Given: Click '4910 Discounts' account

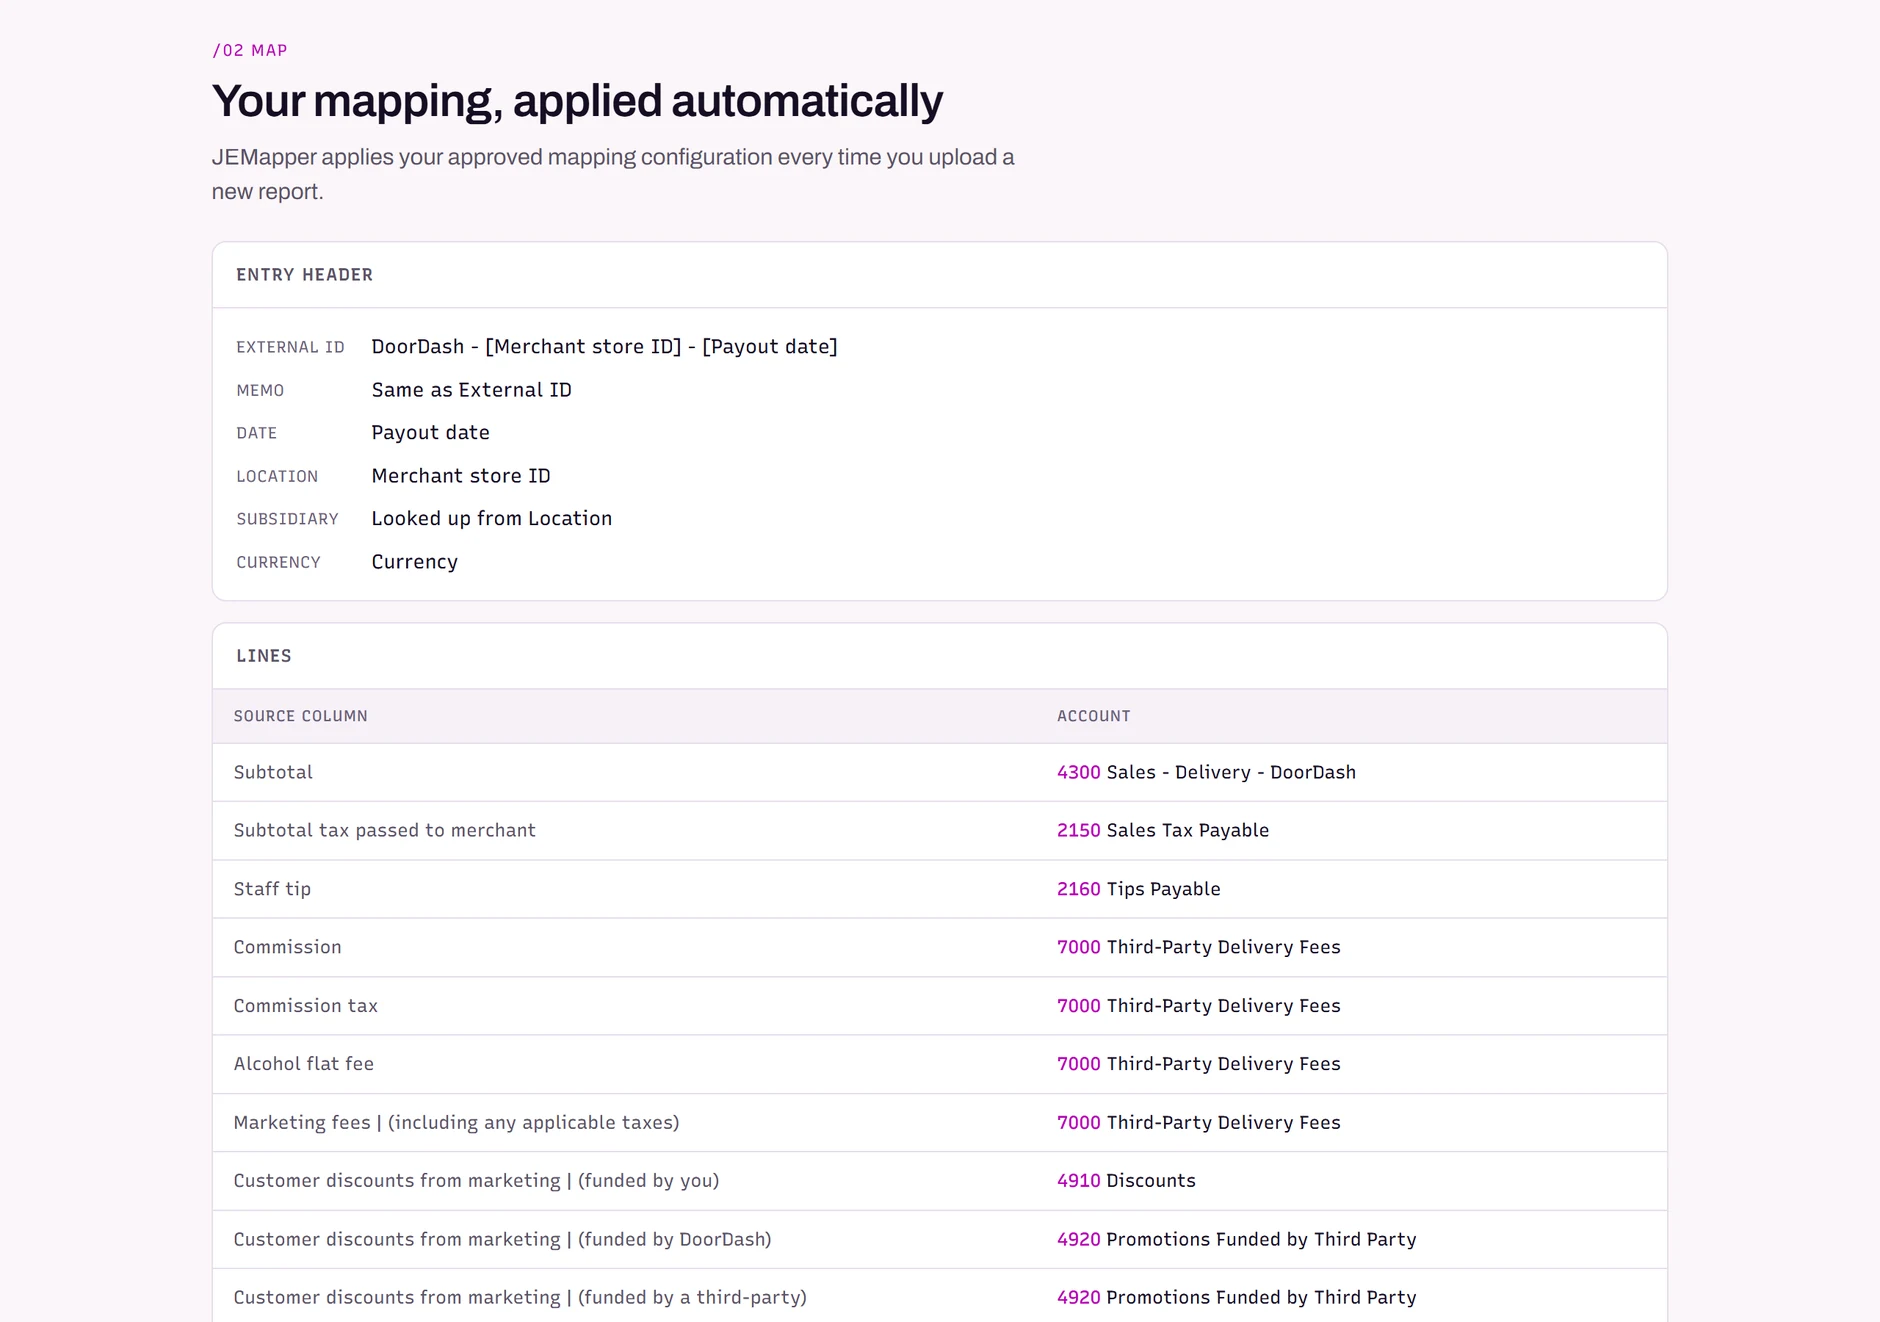Looking at the screenshot, I should coord(1126,1181).
